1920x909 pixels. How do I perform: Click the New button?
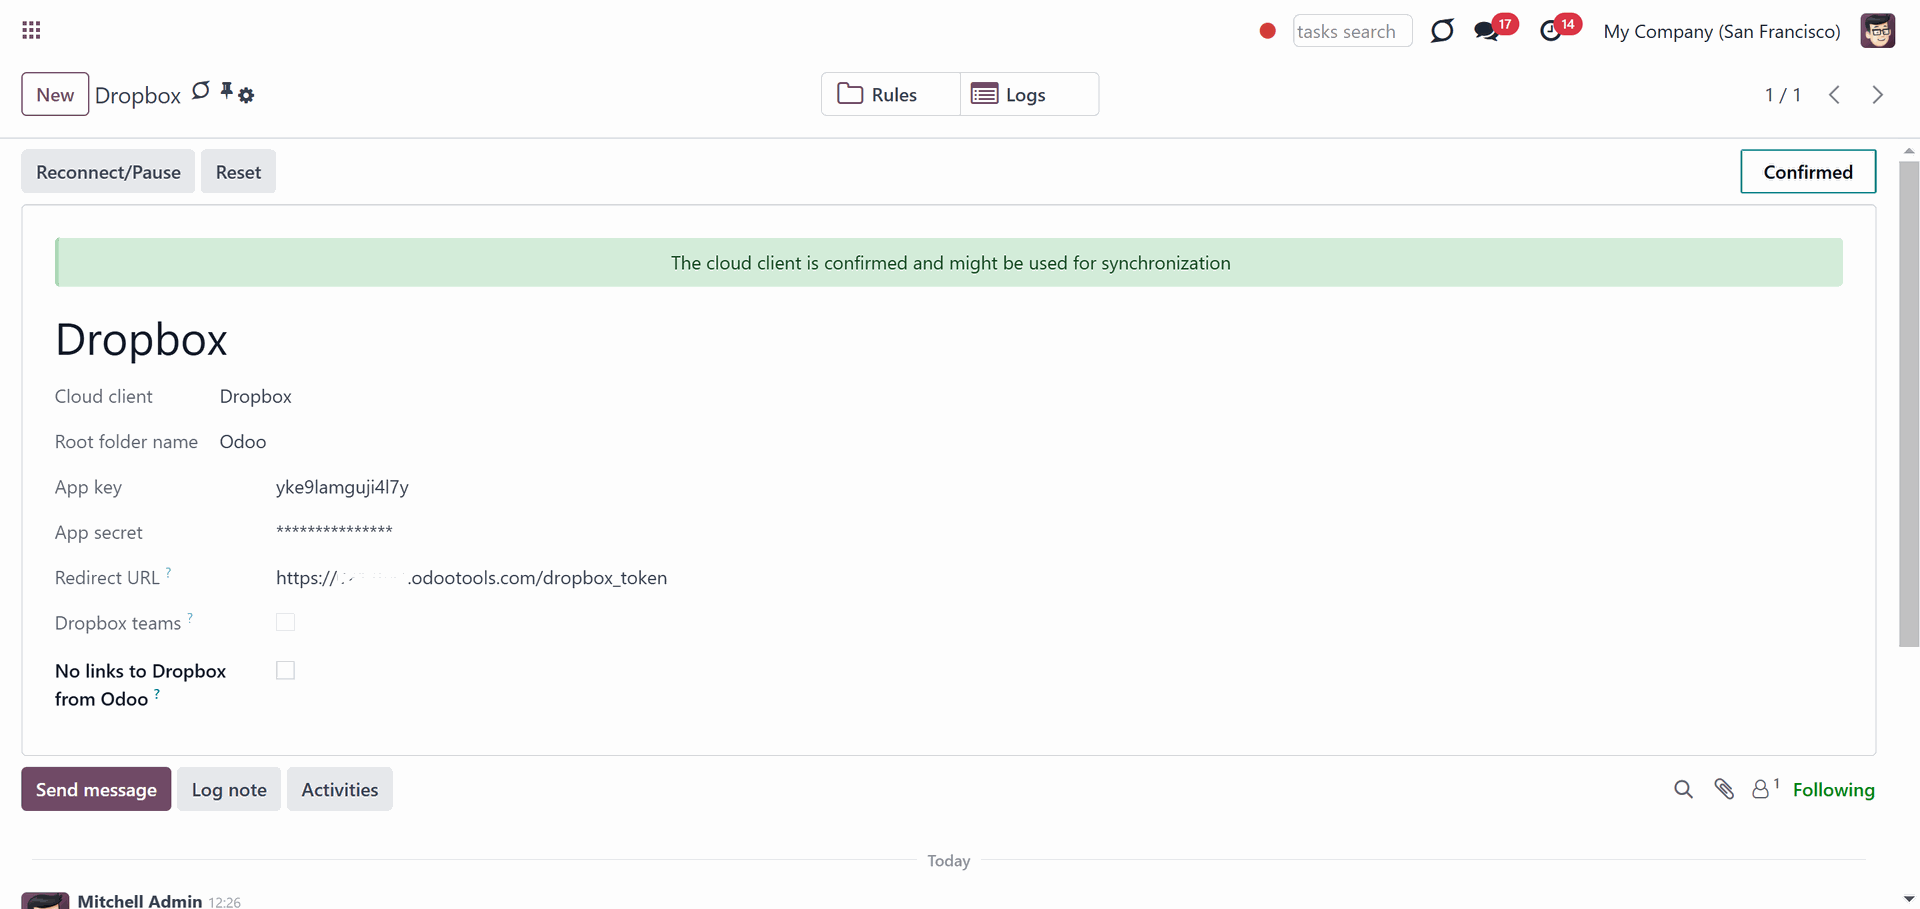[x=55, y=94]
